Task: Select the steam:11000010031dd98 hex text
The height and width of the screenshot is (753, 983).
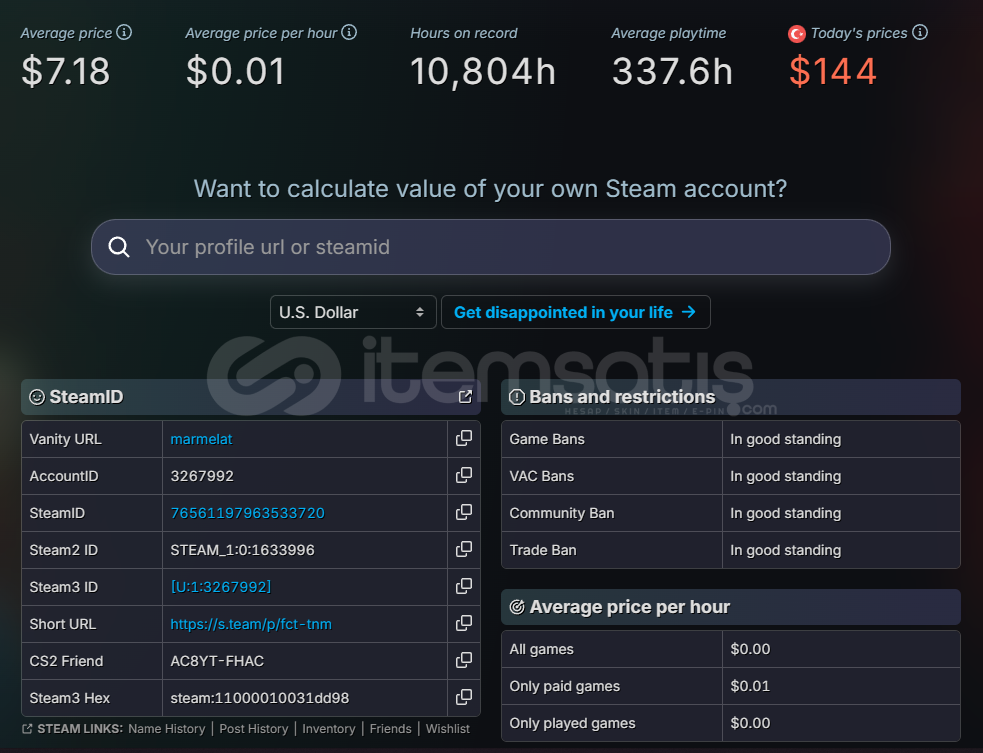Action: point(260,698)
